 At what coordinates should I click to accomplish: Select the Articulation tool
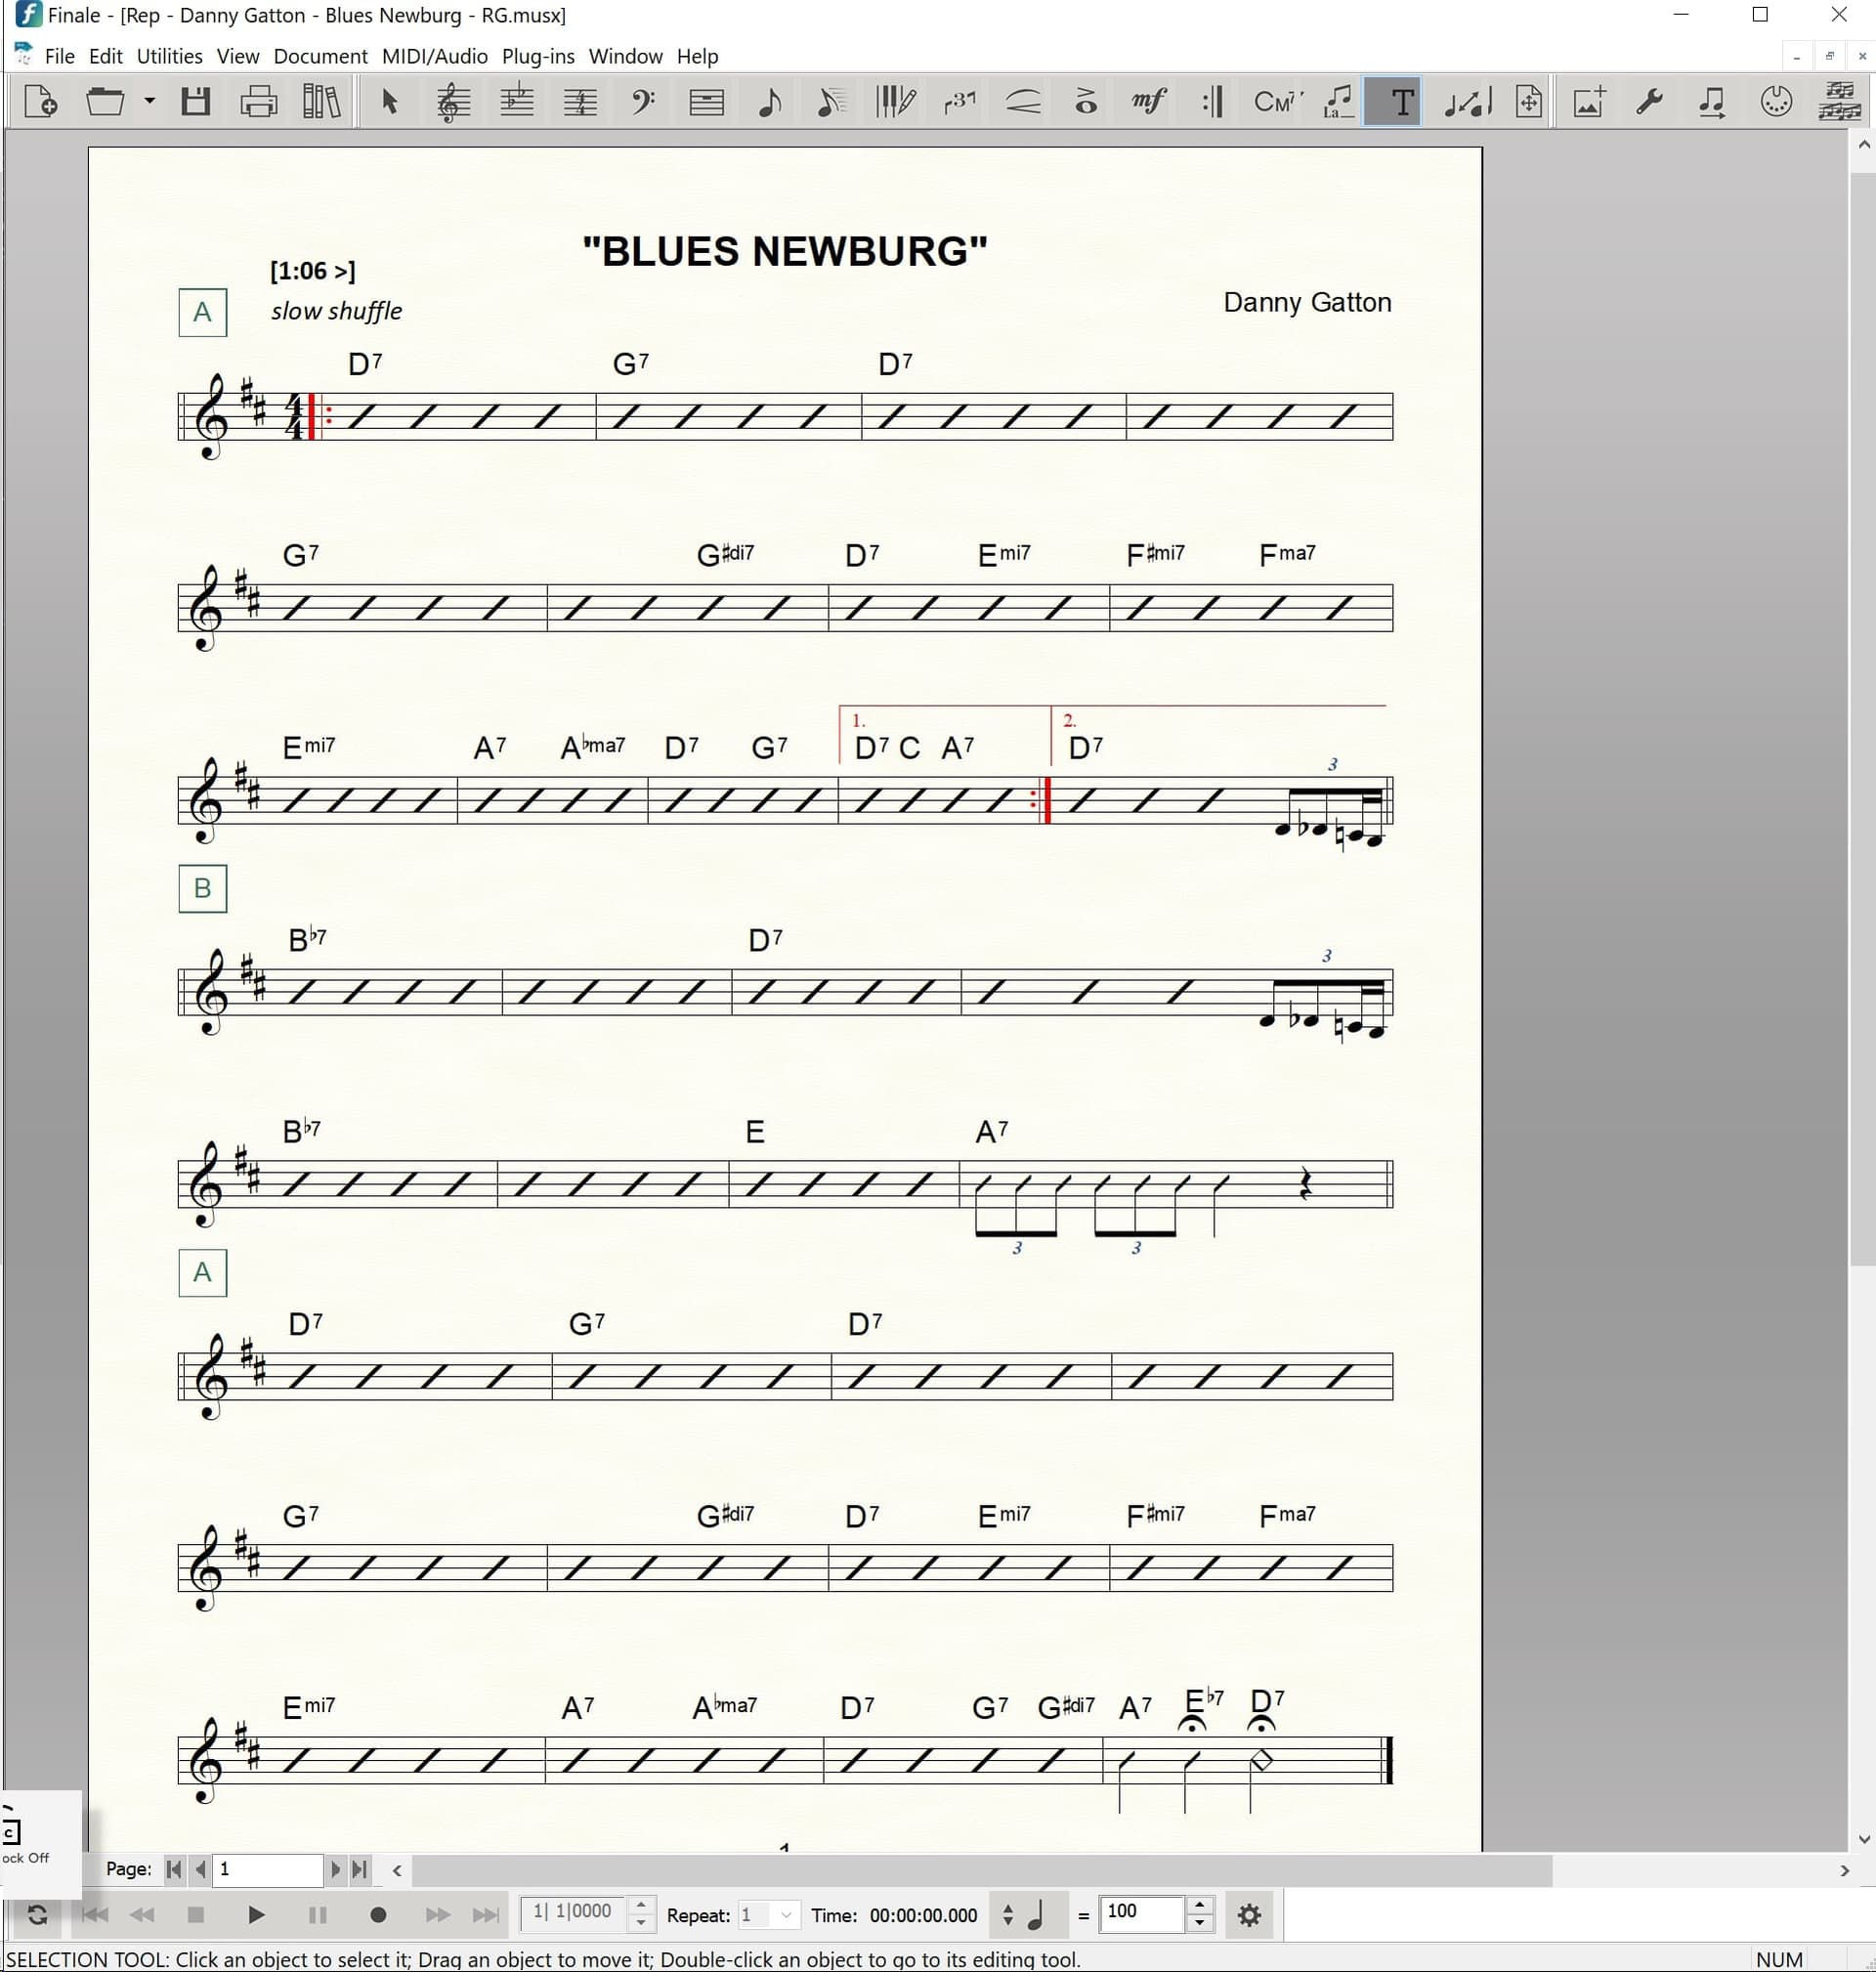(x=1085, y=102)
